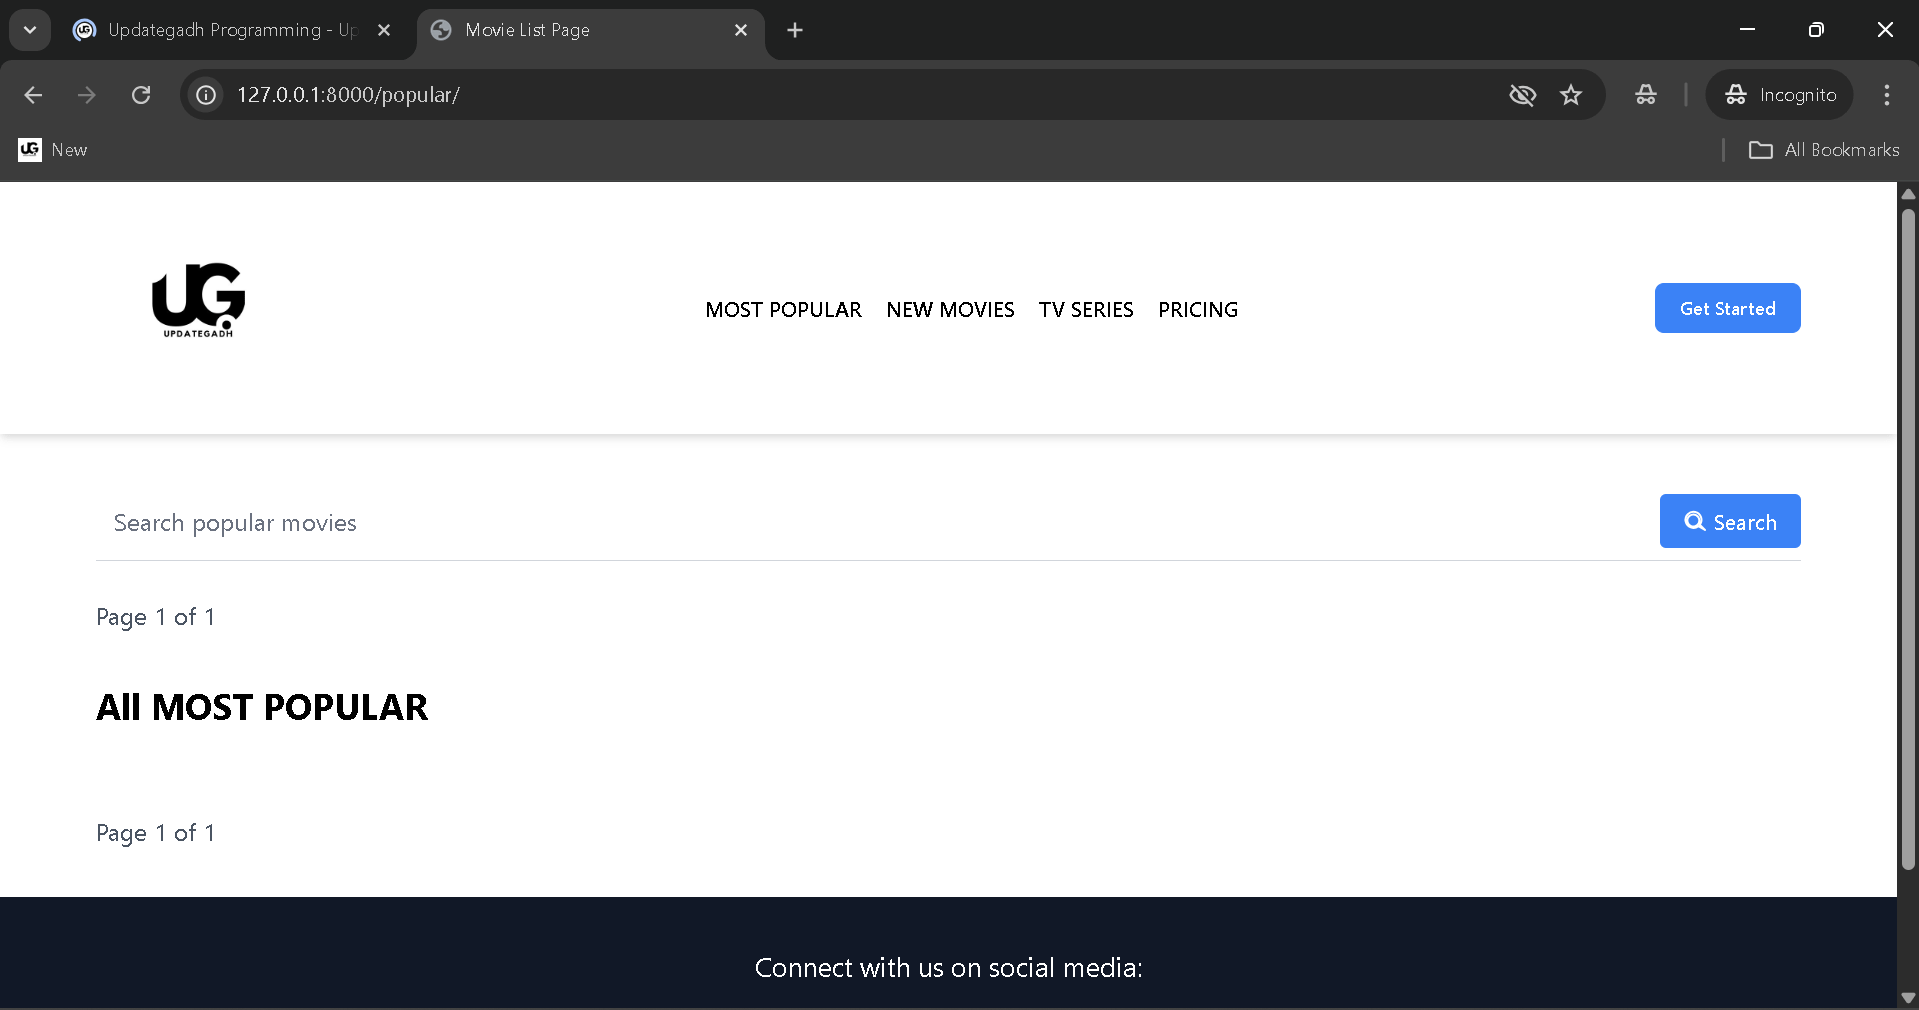Open the All Bookmarks folder
1919x1010 pixels.
click(1824, 150)
